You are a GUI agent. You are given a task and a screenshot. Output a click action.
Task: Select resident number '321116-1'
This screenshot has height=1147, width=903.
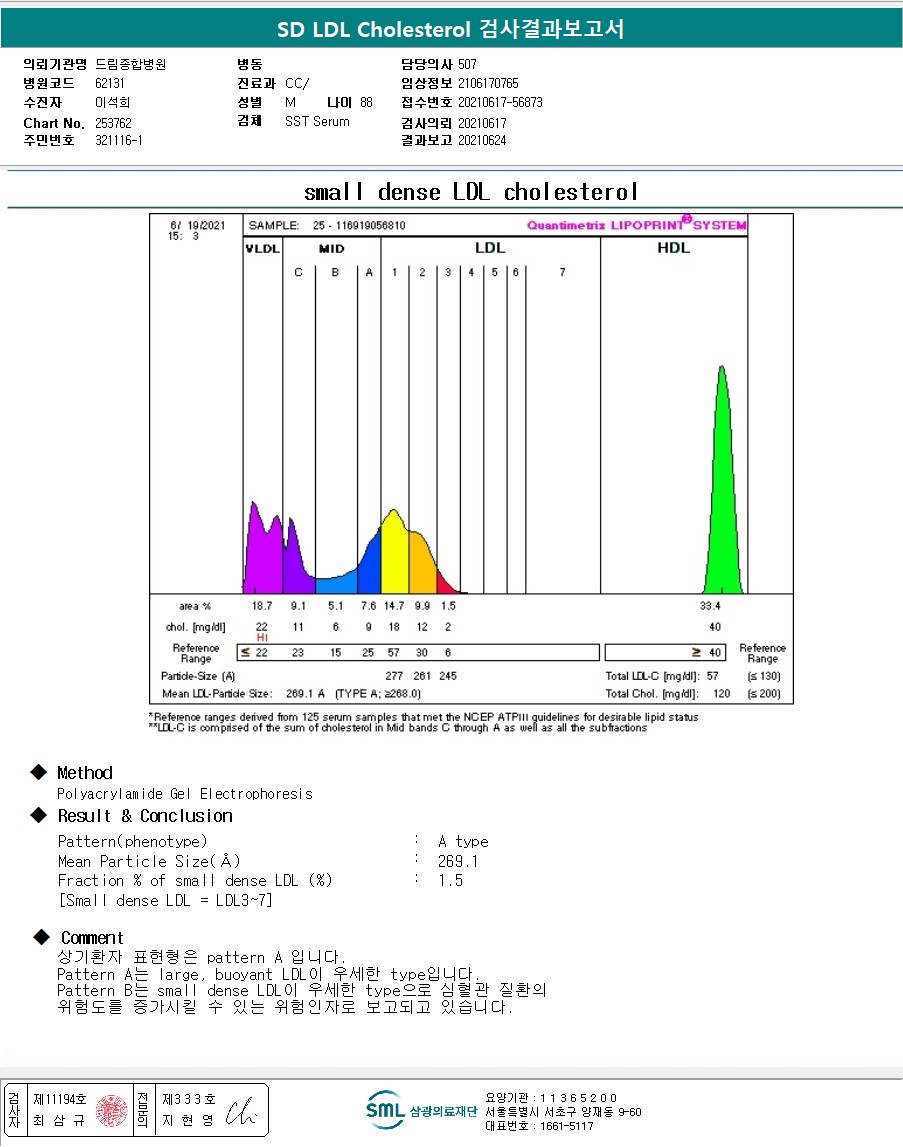(x=119, y=140)
